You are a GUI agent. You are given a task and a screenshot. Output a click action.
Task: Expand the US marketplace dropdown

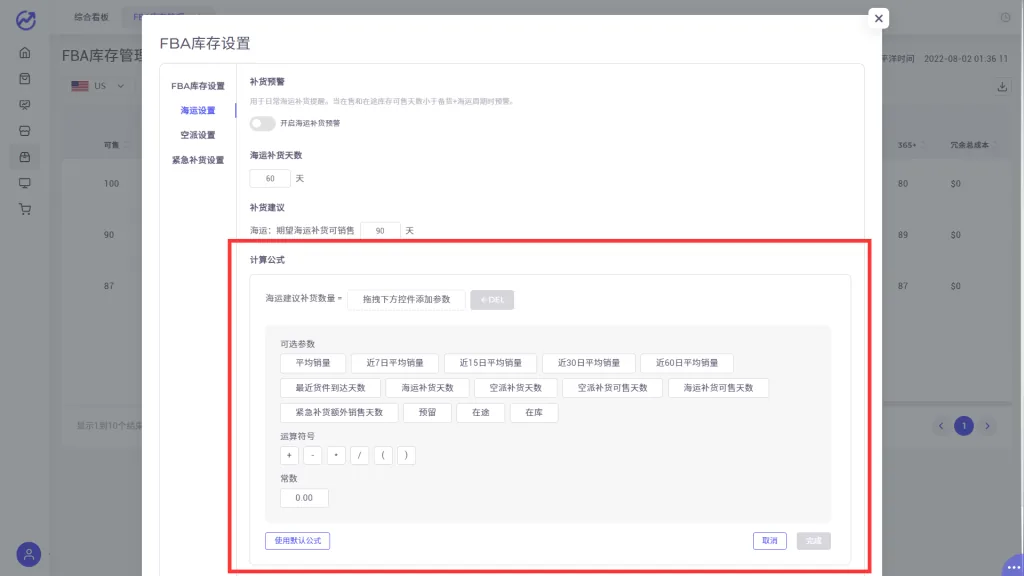coord(98,86)
